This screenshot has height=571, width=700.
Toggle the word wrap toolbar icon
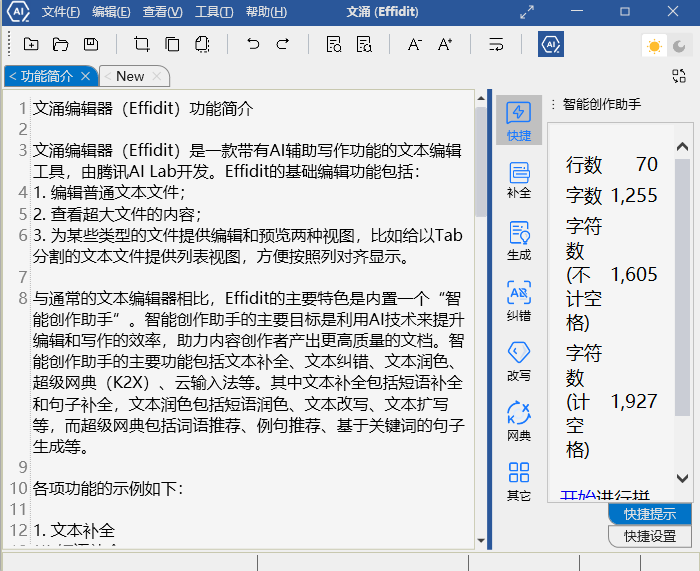click(x=495, y=44)
